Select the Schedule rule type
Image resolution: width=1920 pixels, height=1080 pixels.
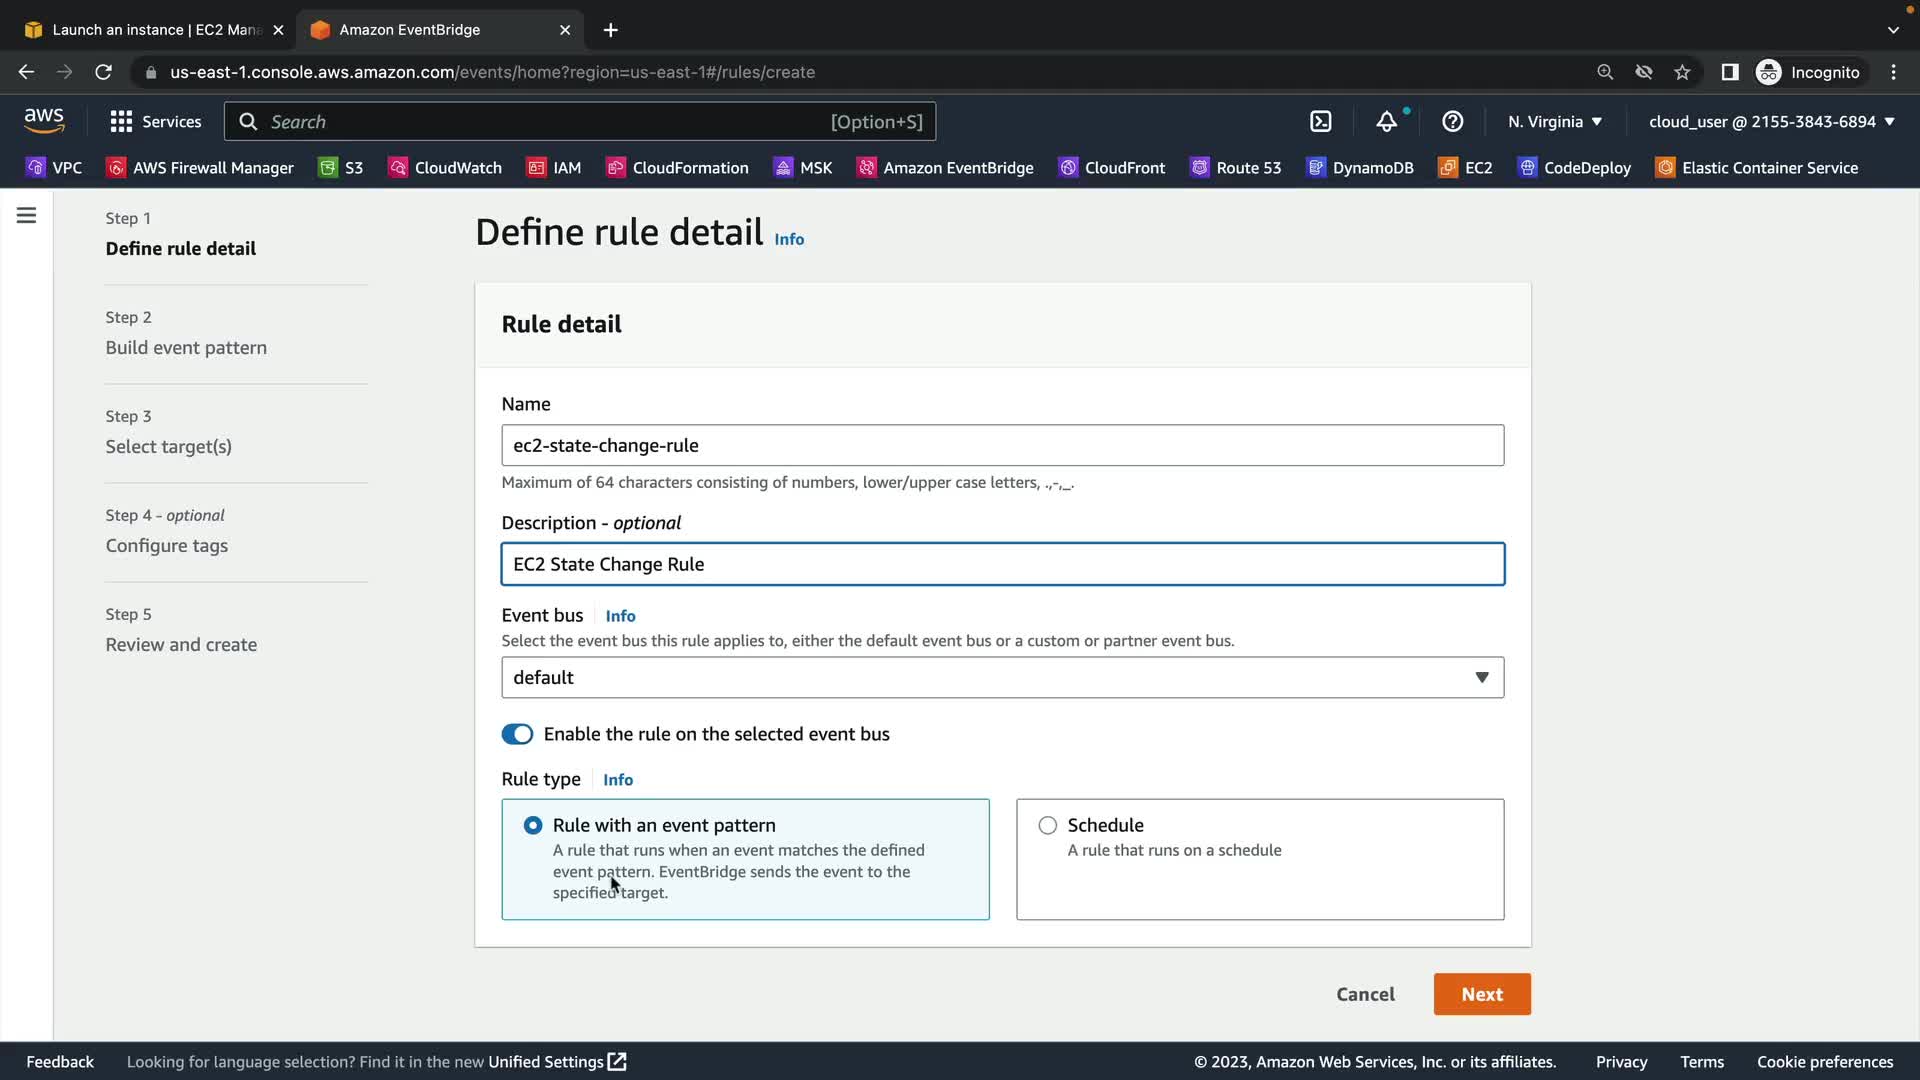(1048, 826)
